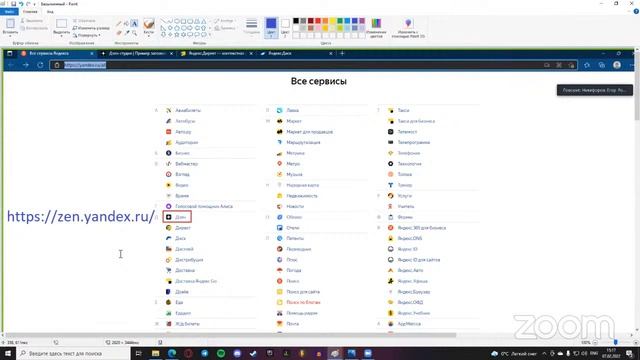640x360 pixels.
Task: Pick the black swatch in the palette
Action: [x=296, y=21]
